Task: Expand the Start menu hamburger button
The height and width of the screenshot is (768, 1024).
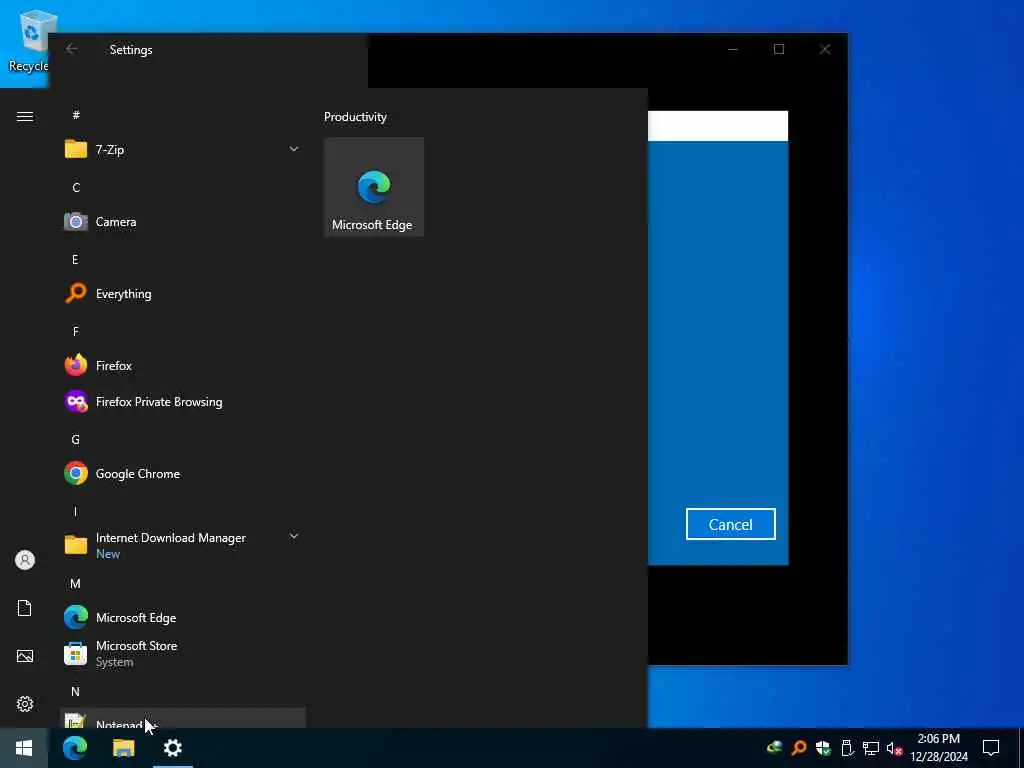Action: [25, 116]
